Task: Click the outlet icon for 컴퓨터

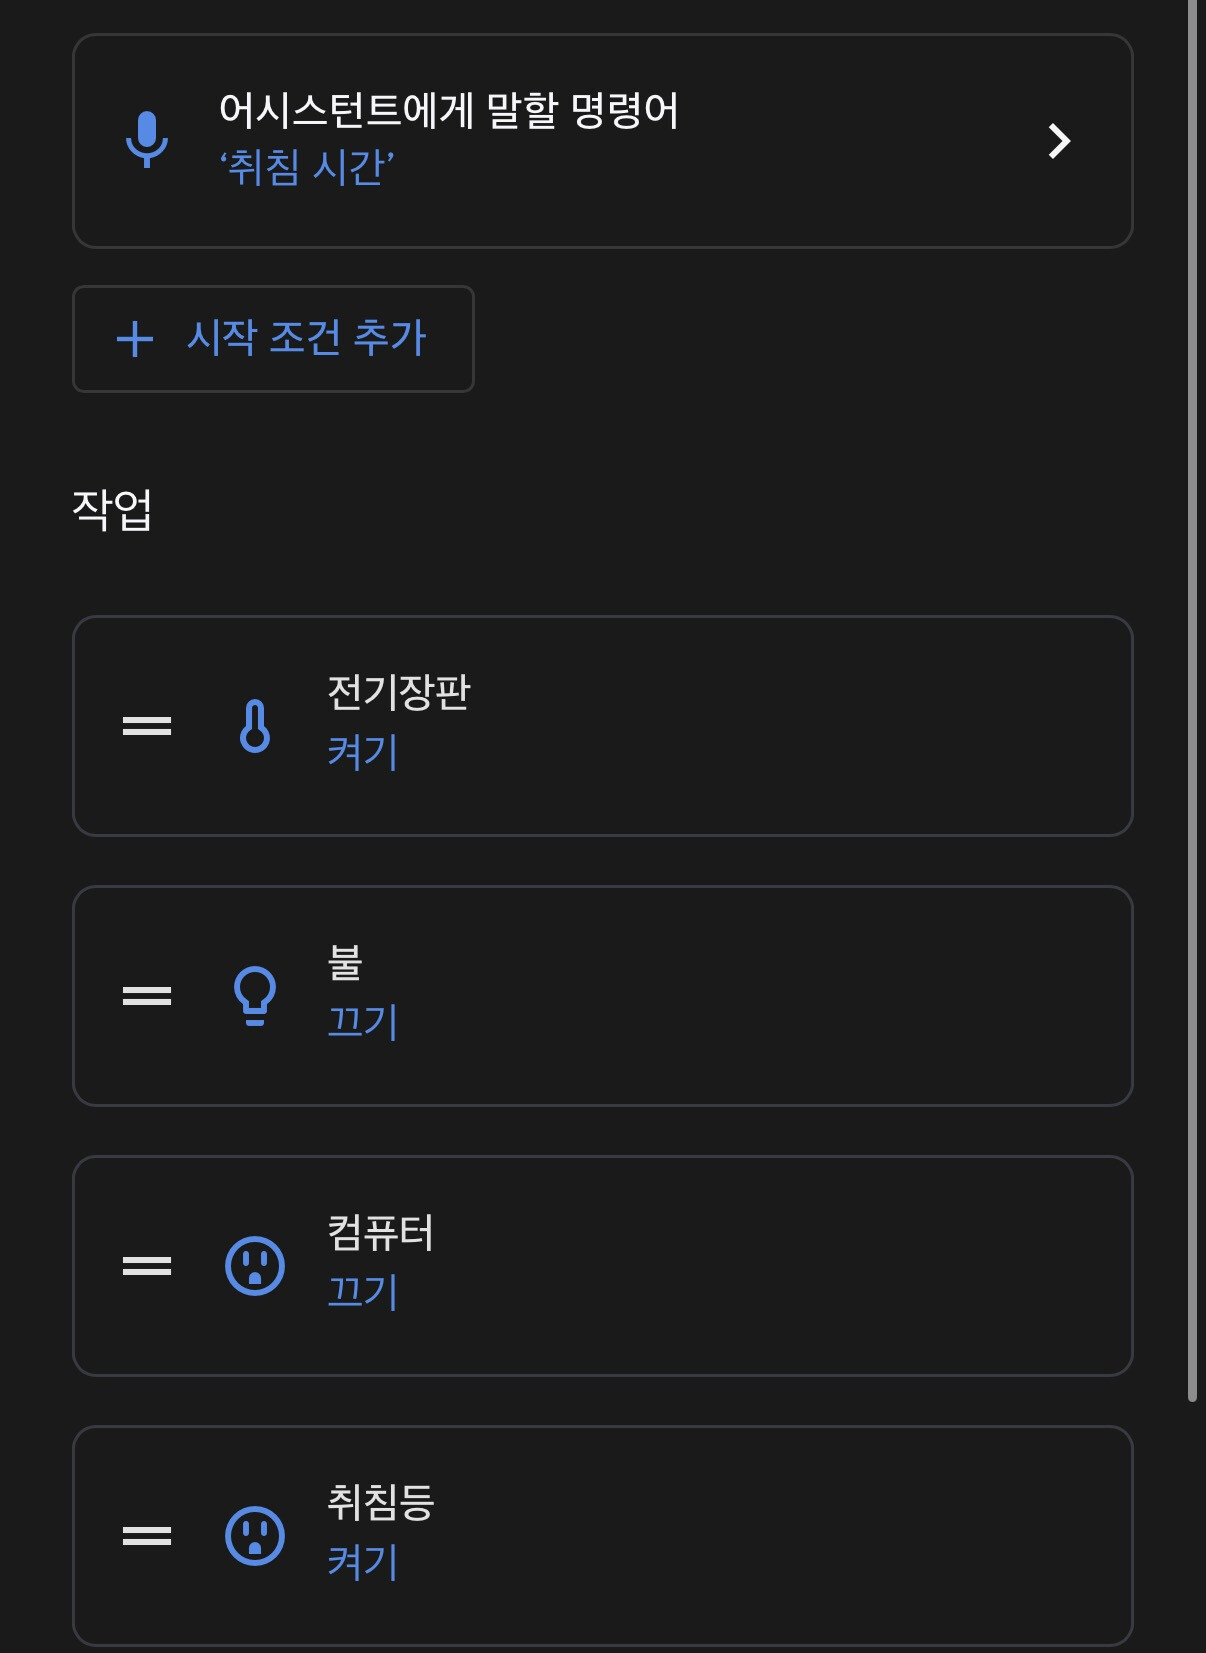Action: click(255, 1266)
